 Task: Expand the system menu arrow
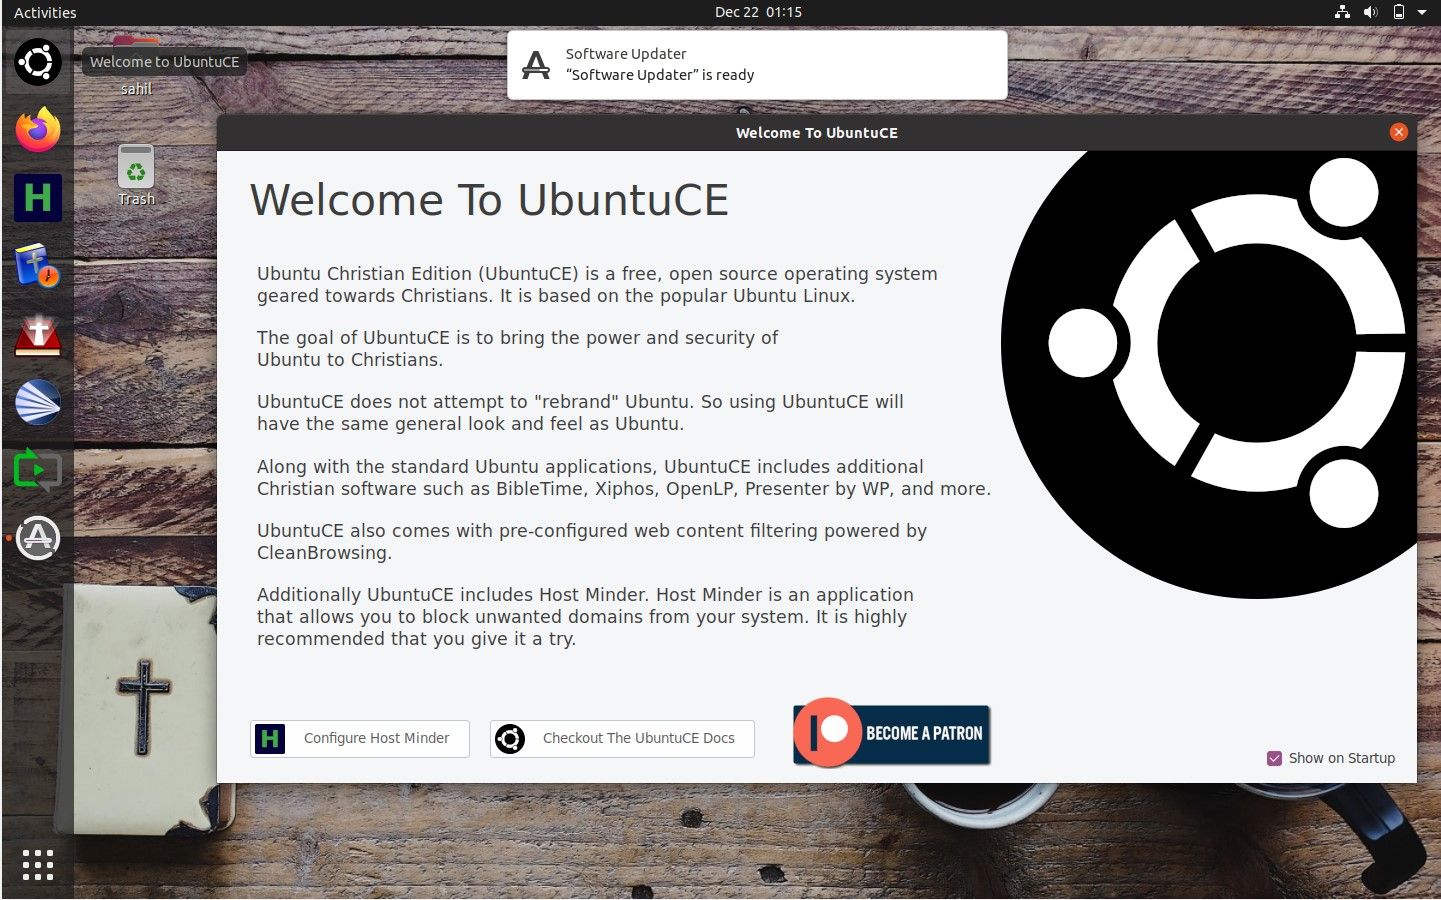1422,12
